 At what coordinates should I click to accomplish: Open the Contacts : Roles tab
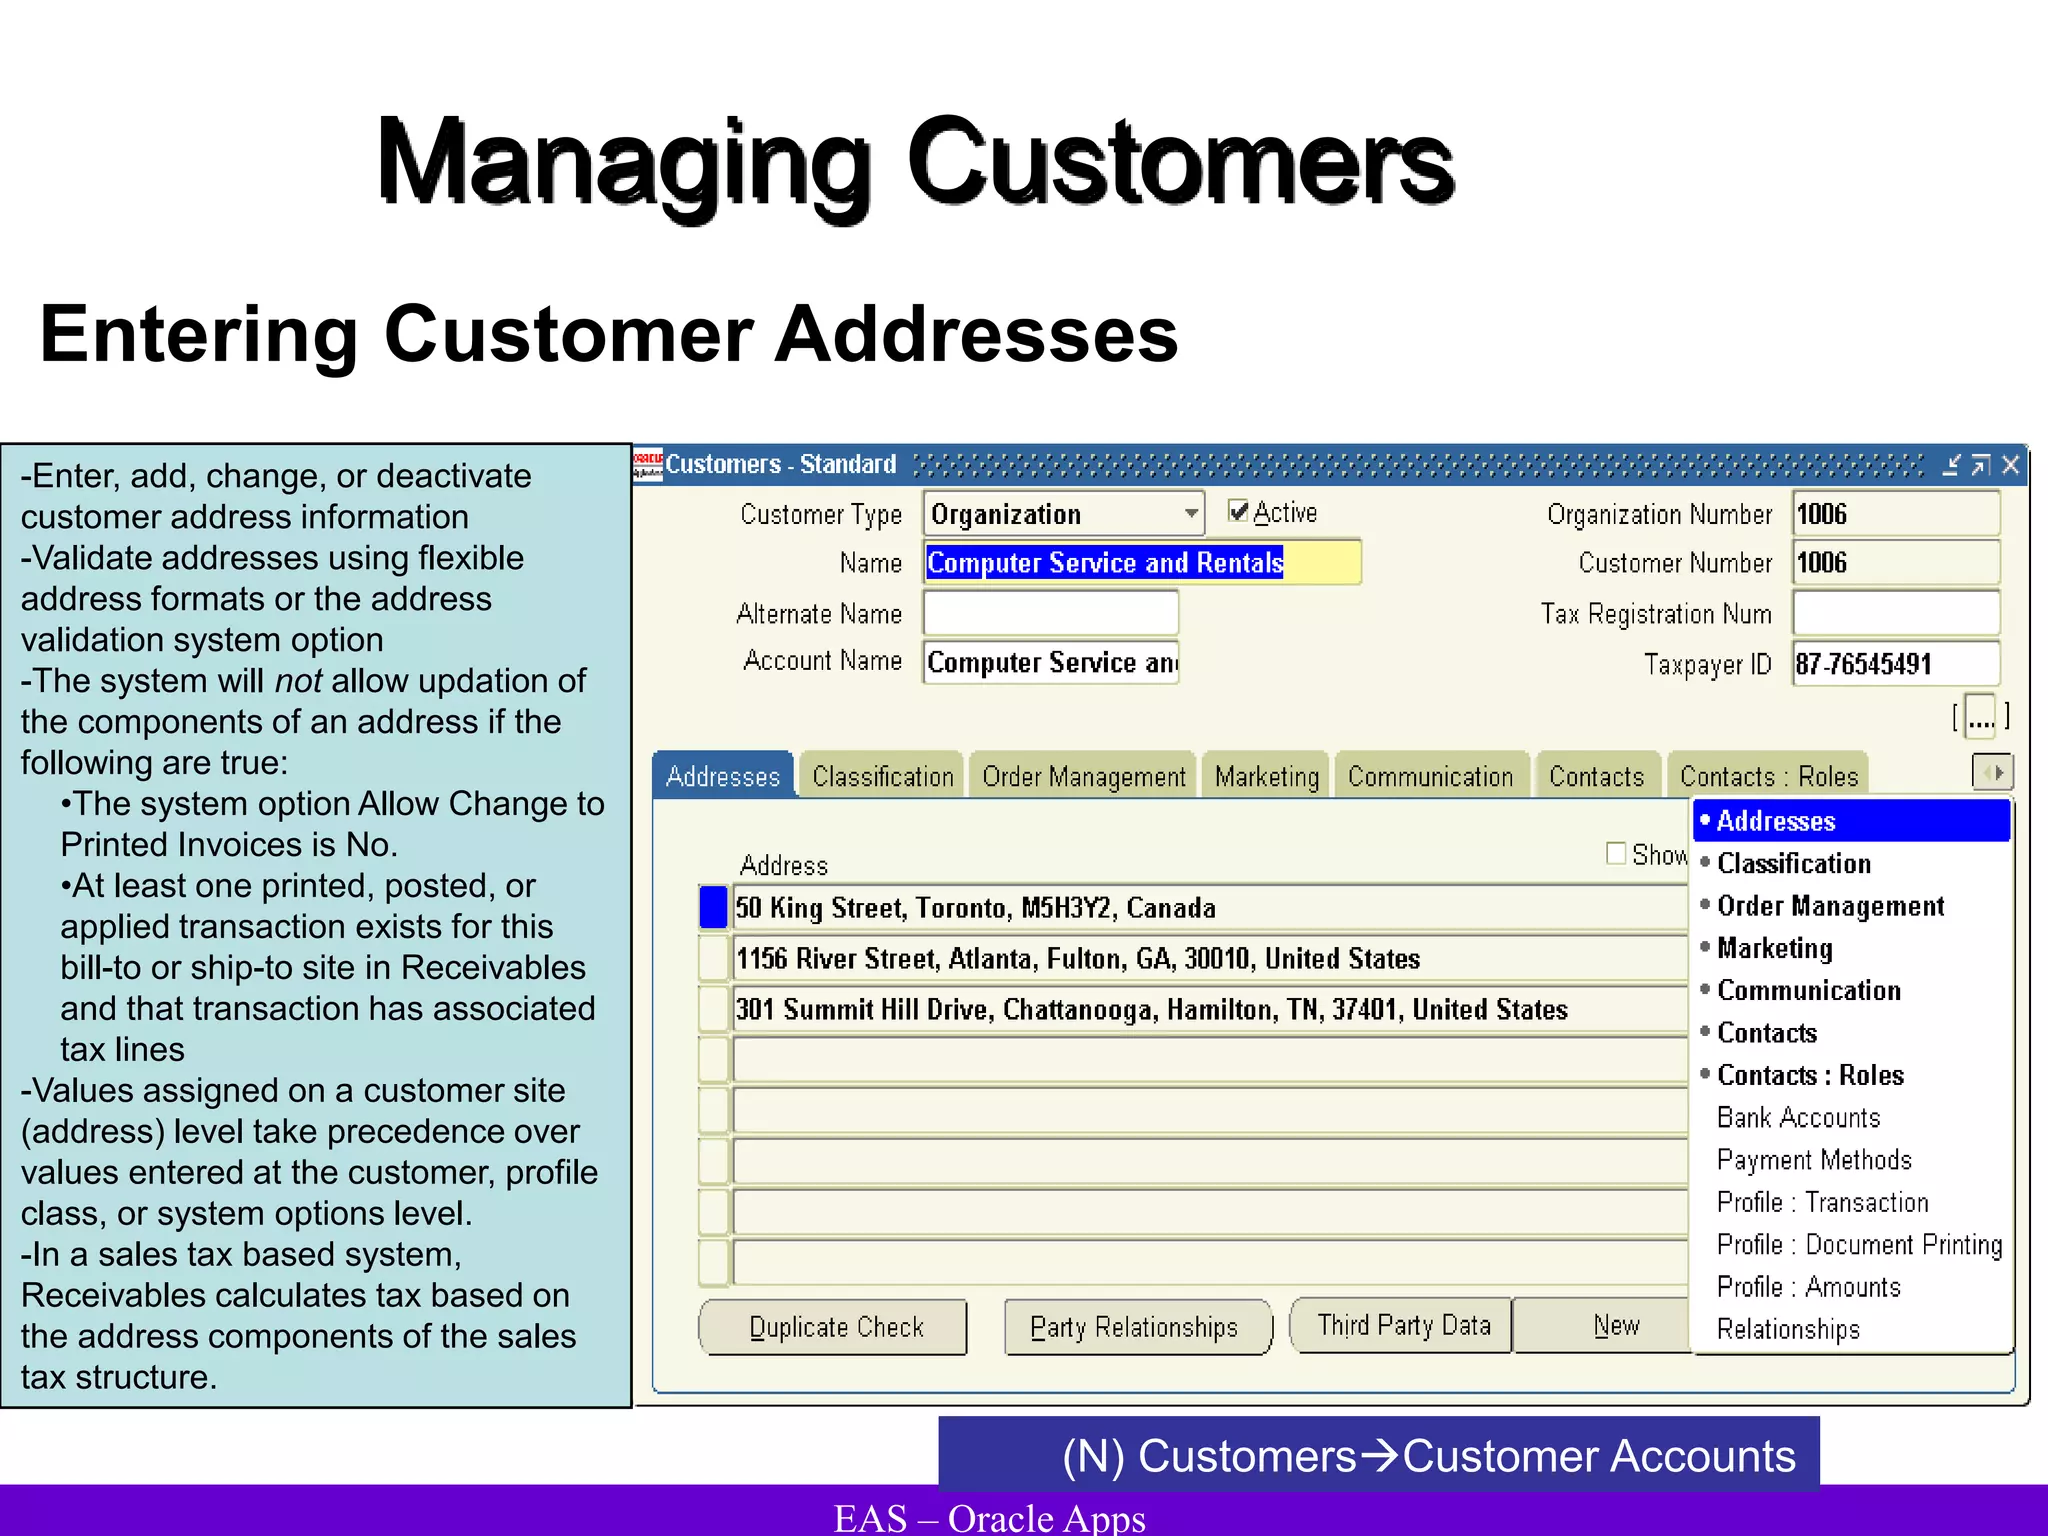pos(1768,776)
